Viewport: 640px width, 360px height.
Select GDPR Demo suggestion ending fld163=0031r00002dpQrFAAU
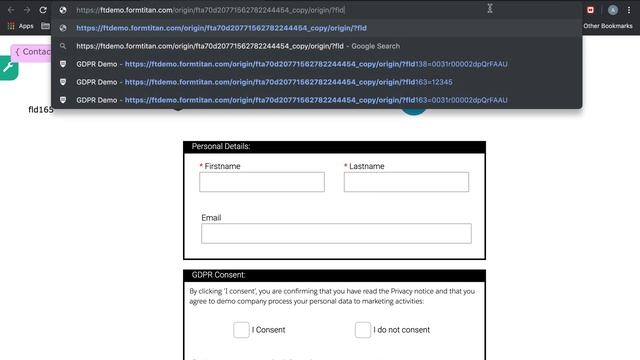point(317,100)
